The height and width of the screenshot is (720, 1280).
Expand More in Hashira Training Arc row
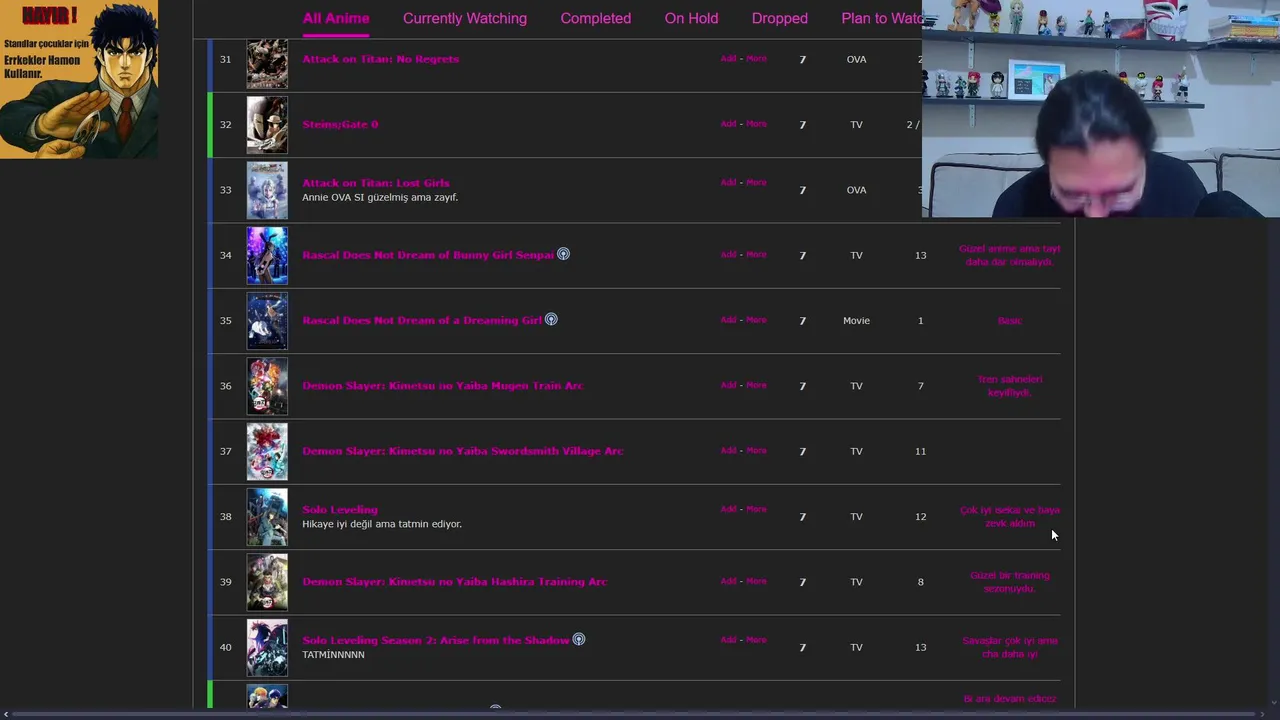coord(756,582)
